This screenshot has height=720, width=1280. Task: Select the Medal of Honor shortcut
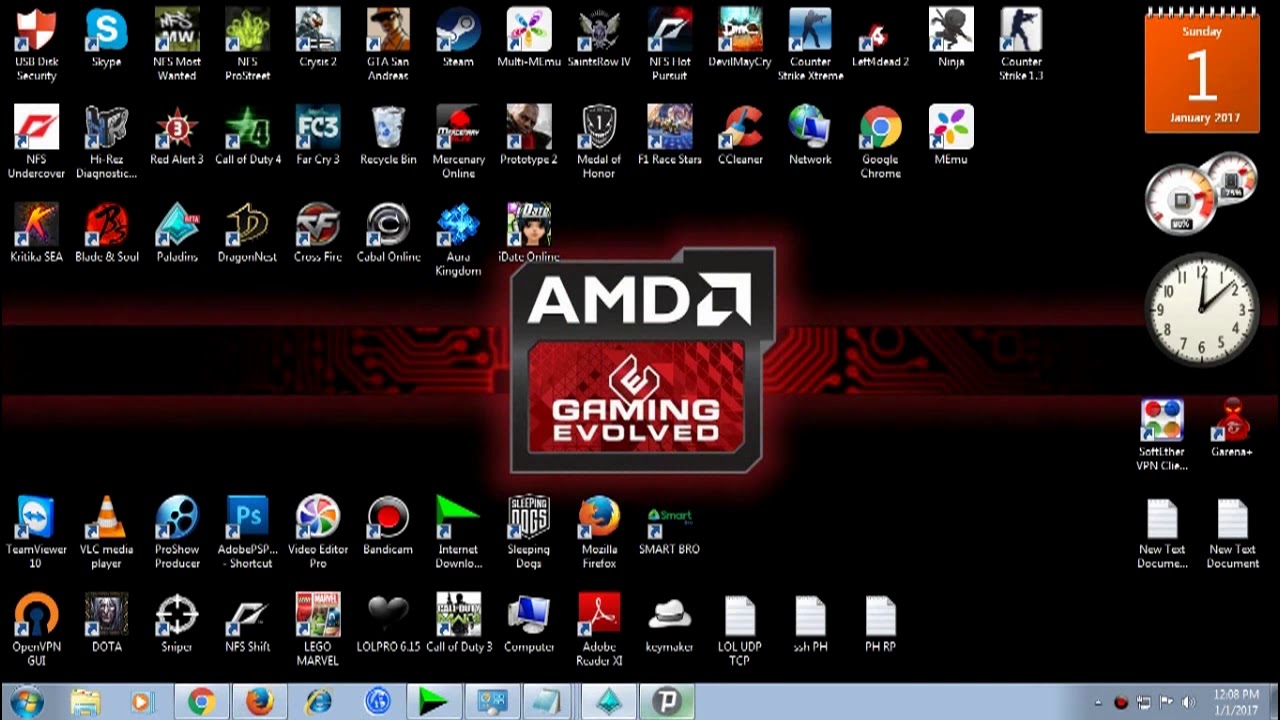(599, 142)
